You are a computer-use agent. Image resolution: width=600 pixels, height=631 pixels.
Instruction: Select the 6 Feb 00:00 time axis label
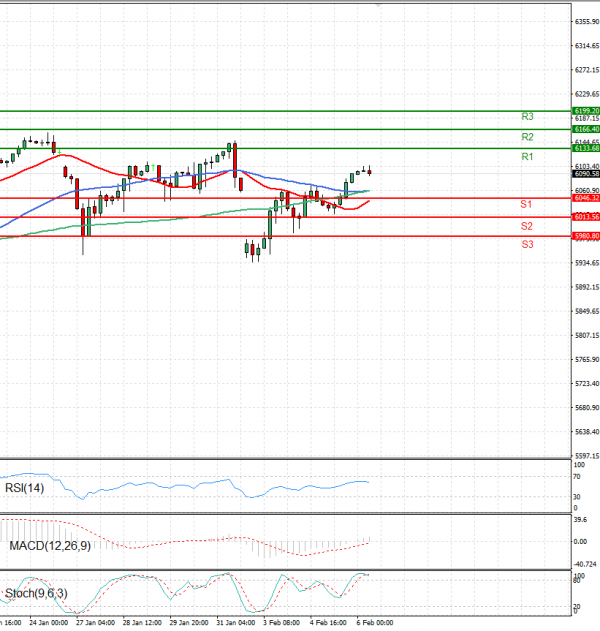pyautogui.click(x=375, y=622)
